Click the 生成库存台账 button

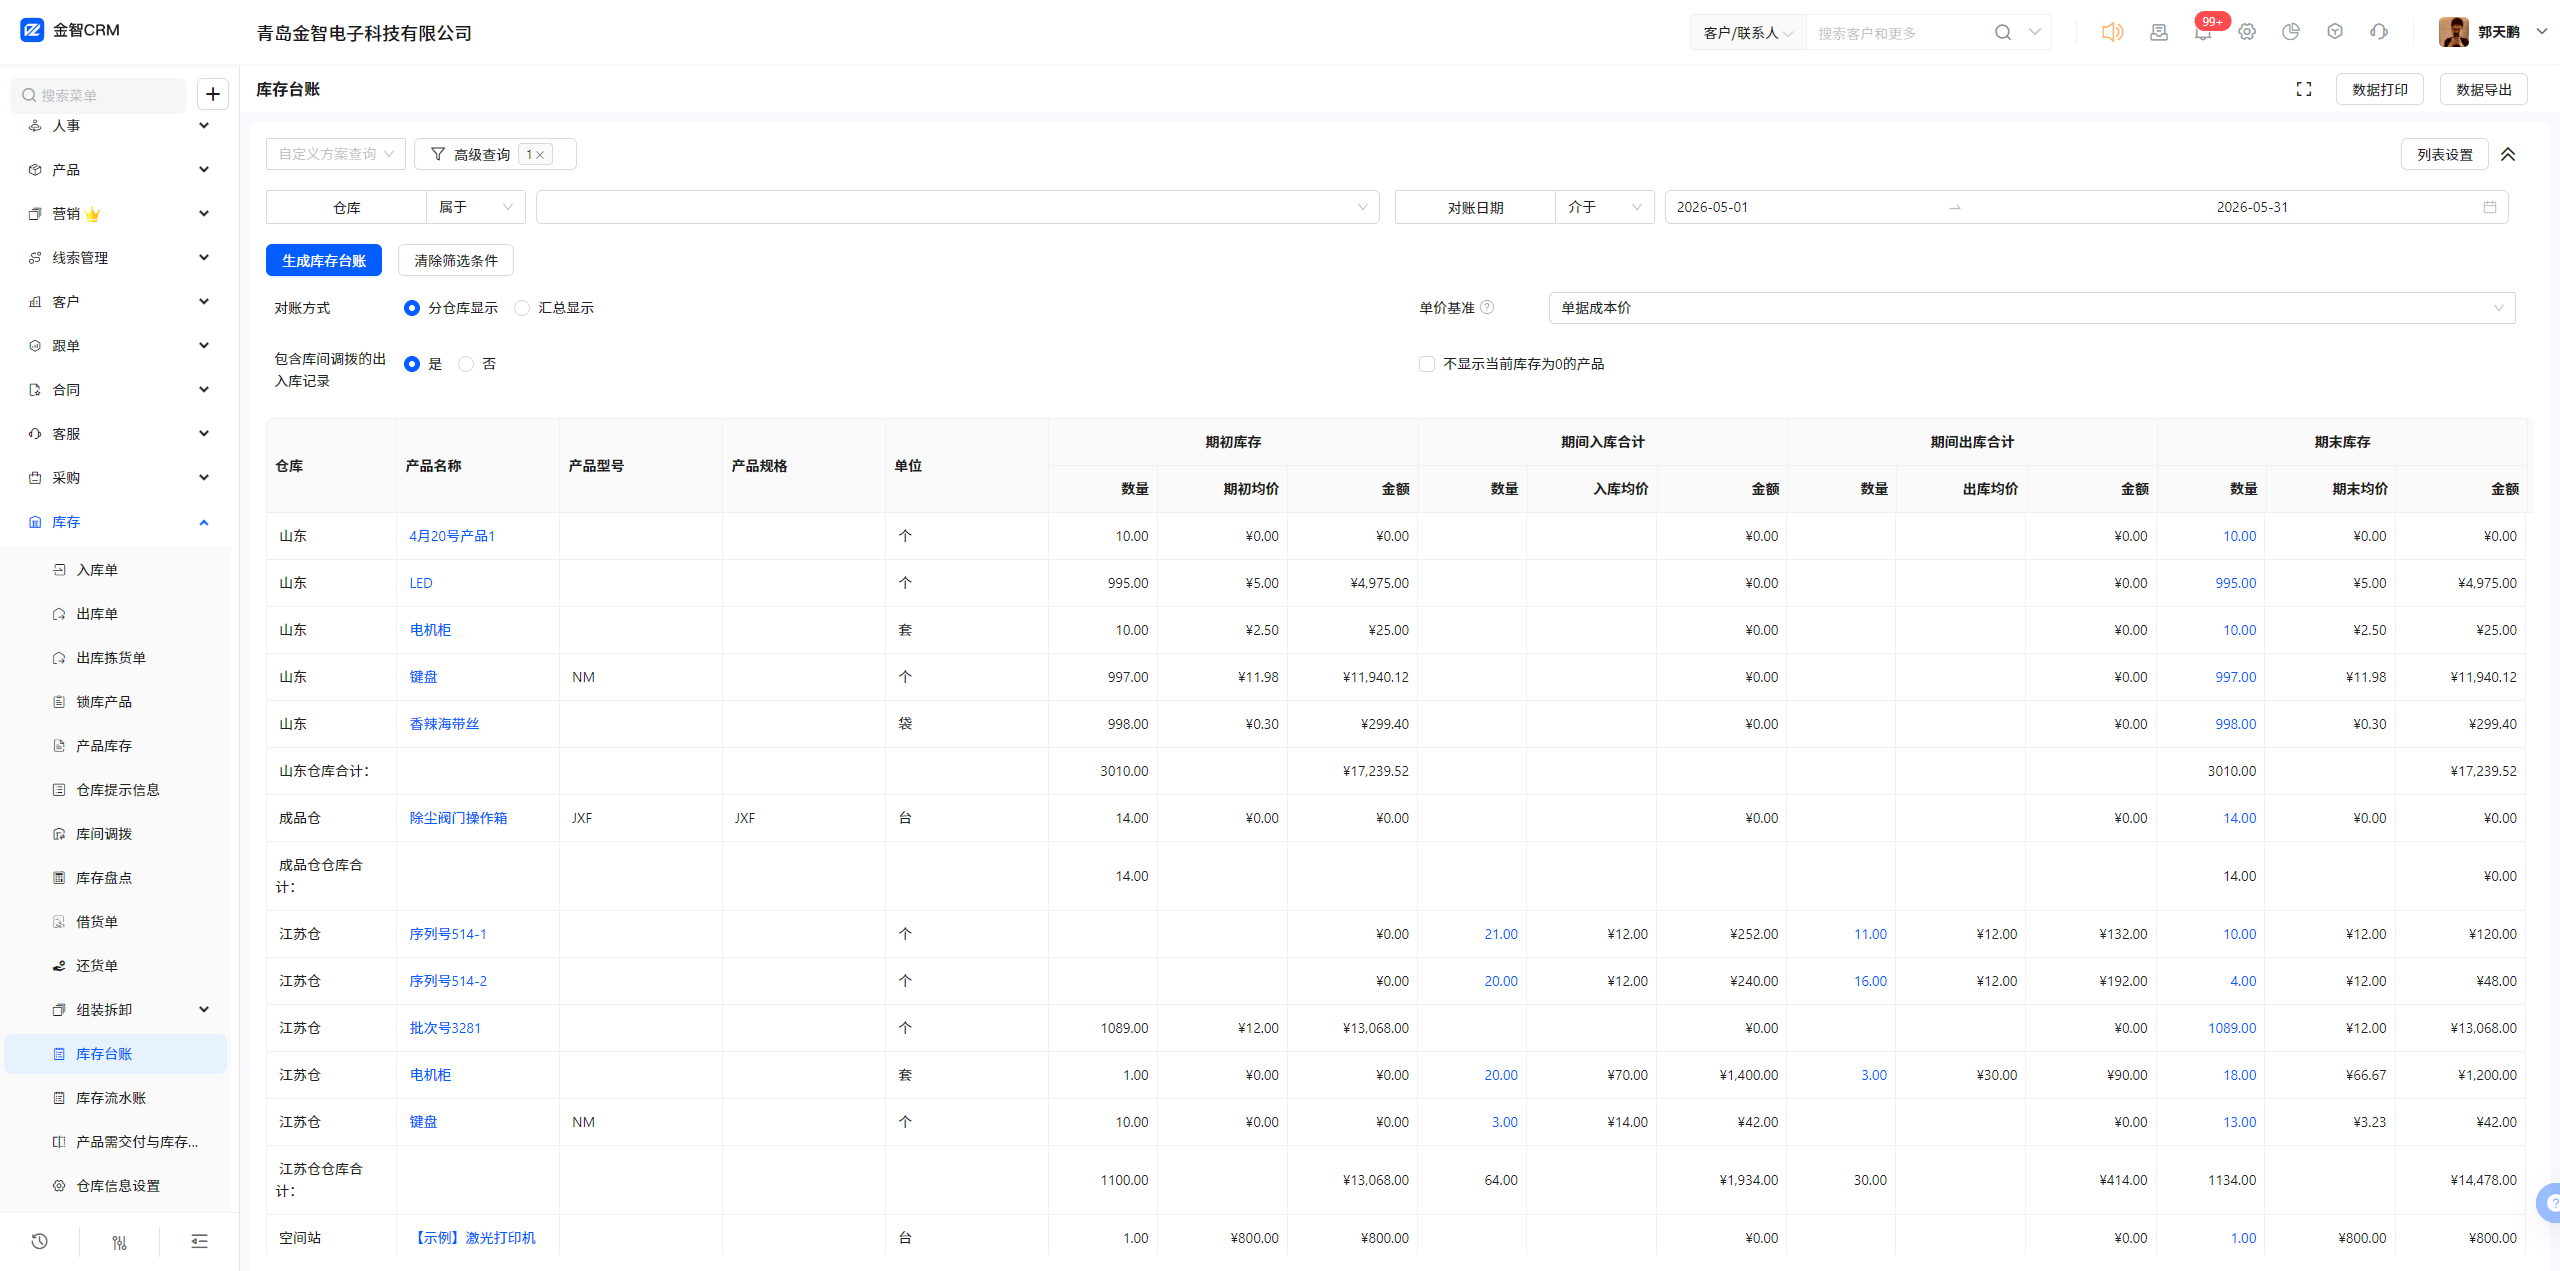point(324,260)
